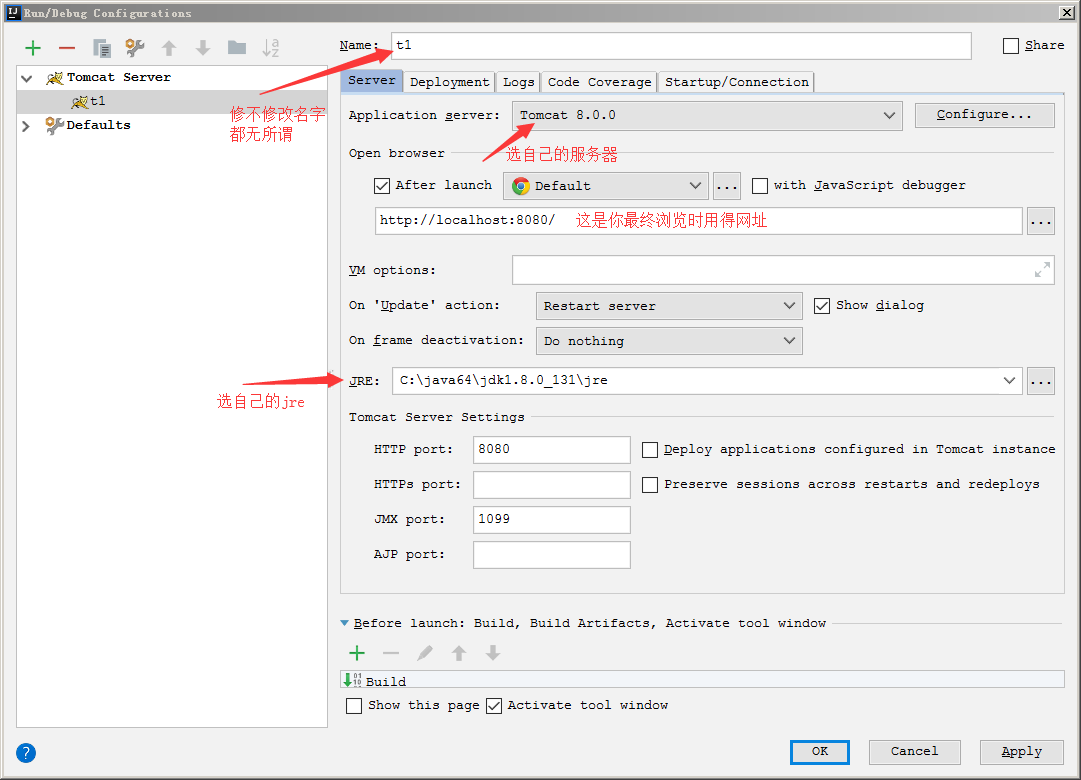Click browse button beside URL field
The height and width of the screenshot is (780, 1081).
click(x=1040, y=221)
